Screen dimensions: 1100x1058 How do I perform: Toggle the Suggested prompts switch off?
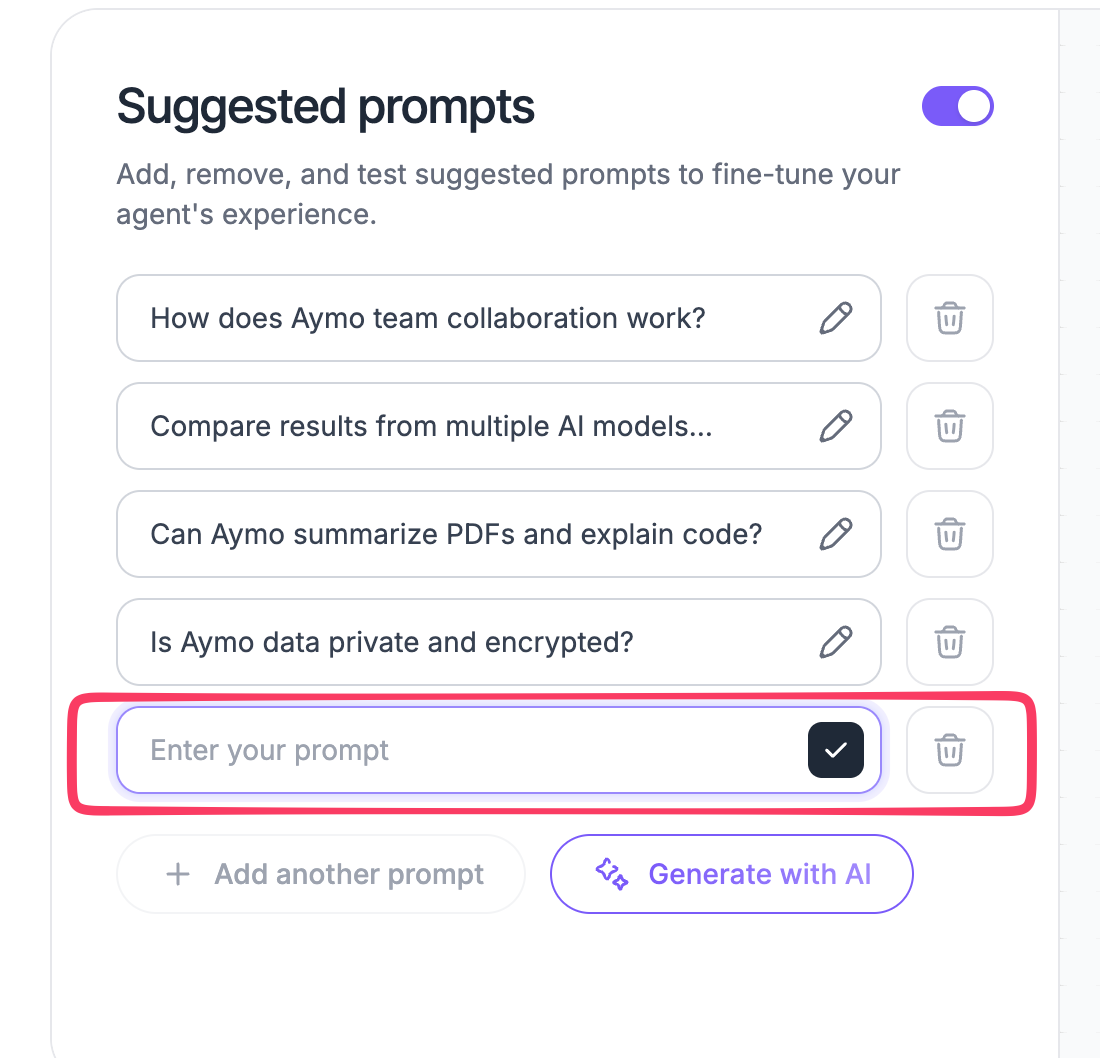(x=958, y=107)
